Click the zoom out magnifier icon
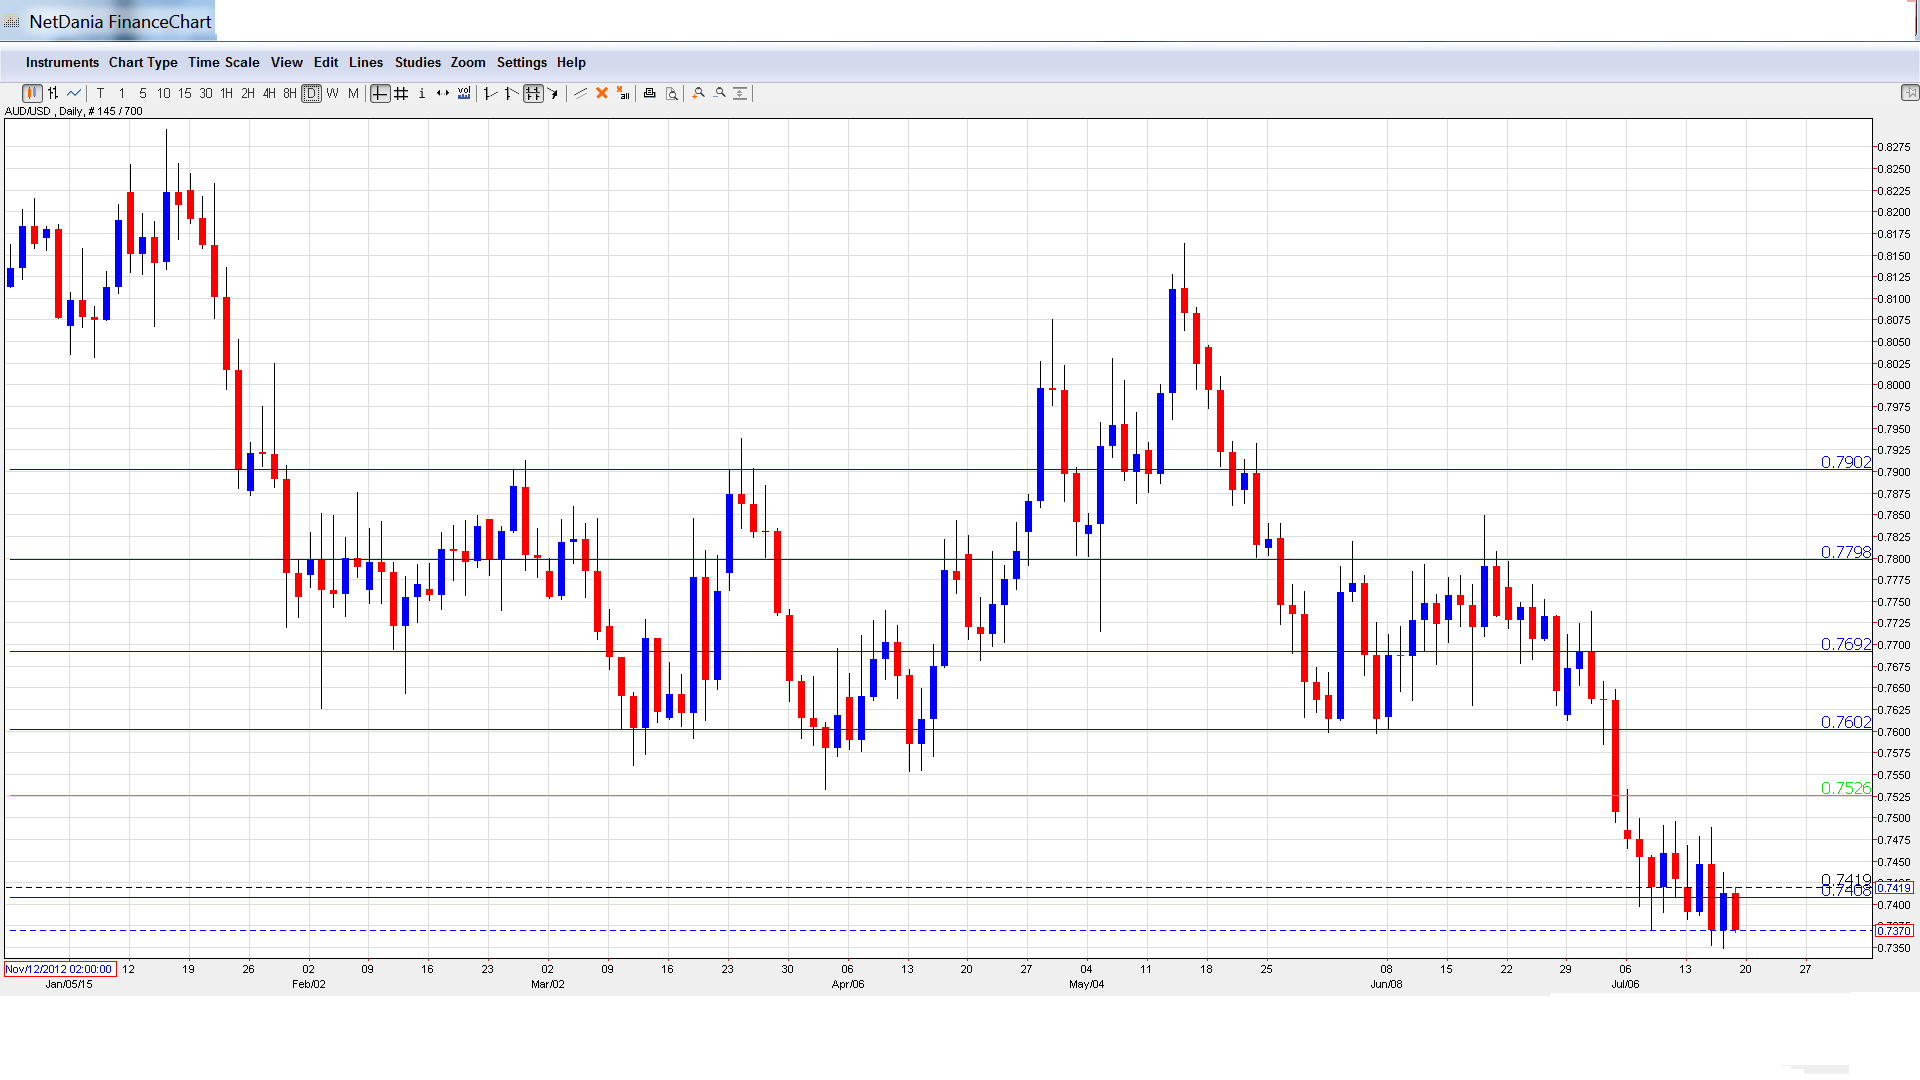This screenshot has height=1080, width=1920. pos(719,93)
